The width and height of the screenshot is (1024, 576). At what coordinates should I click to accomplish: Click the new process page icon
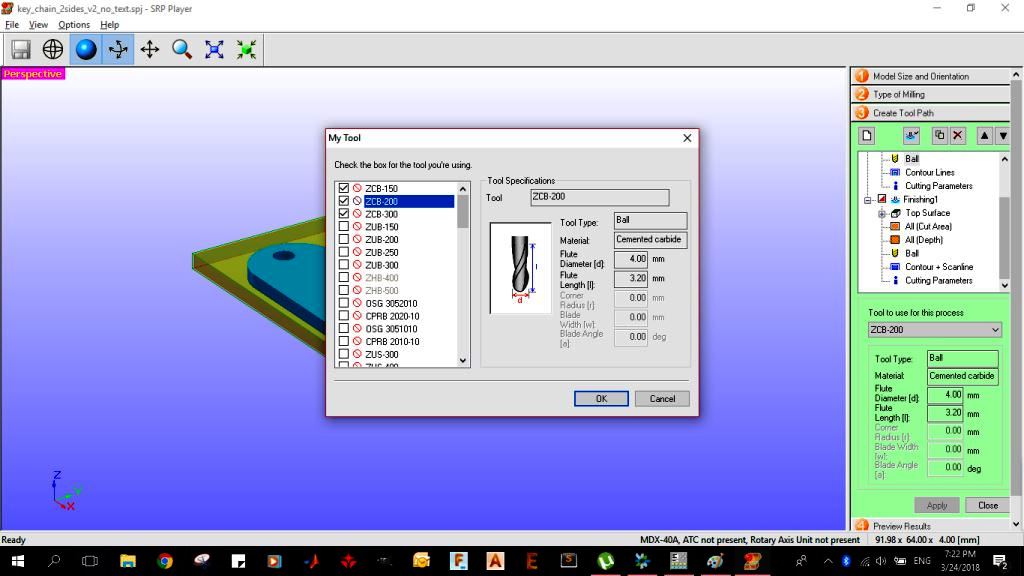(867, 136)
